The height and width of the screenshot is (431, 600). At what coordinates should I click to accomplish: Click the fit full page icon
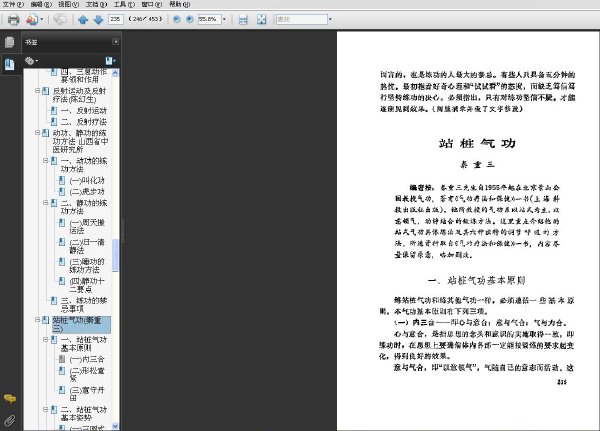[261, 20]
